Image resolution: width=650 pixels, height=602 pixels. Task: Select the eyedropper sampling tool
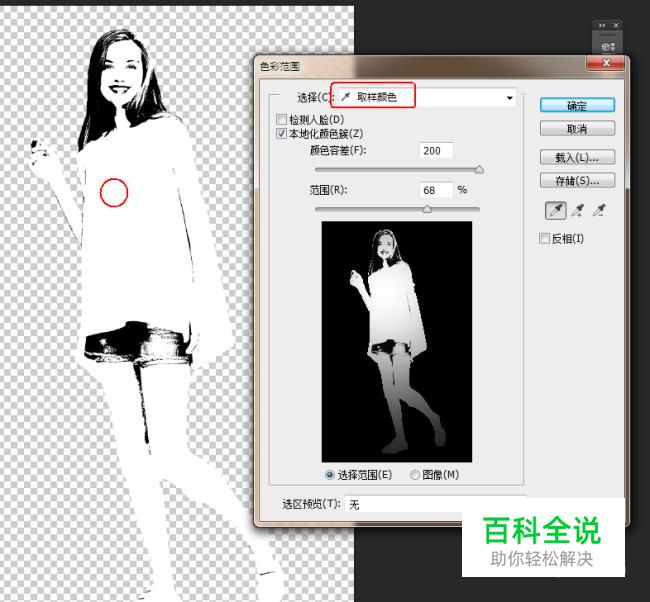coord(555,211)
